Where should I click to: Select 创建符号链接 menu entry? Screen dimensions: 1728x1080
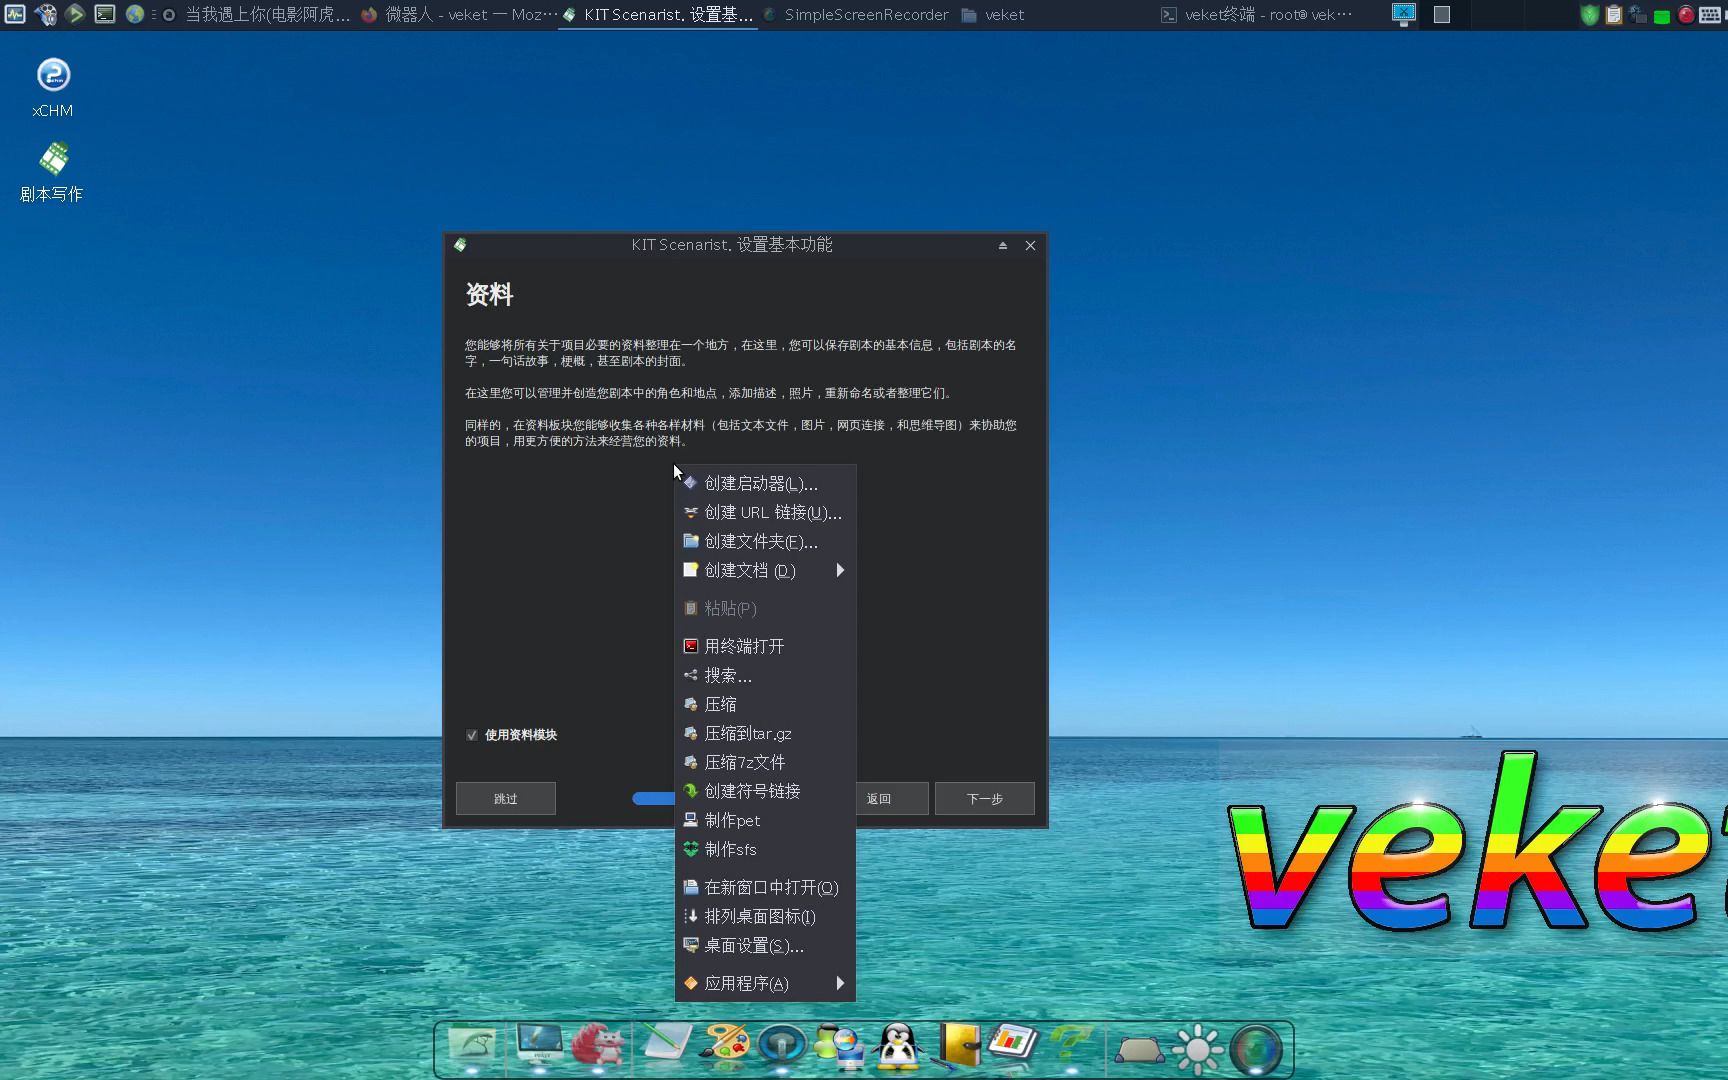point(766,791)
